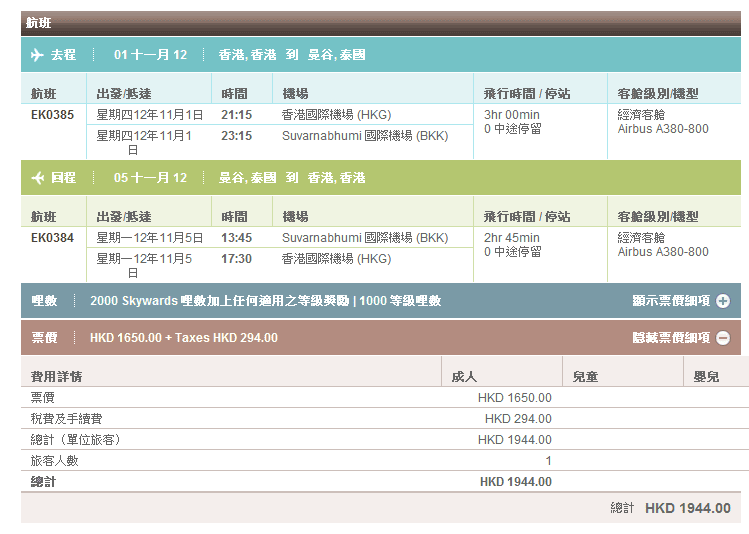Click 香港國際機場 (HKG) in the outbound departure row
The width and height of the screenshot is (749, 534).
pyautogui.click(x=336, y=115)
